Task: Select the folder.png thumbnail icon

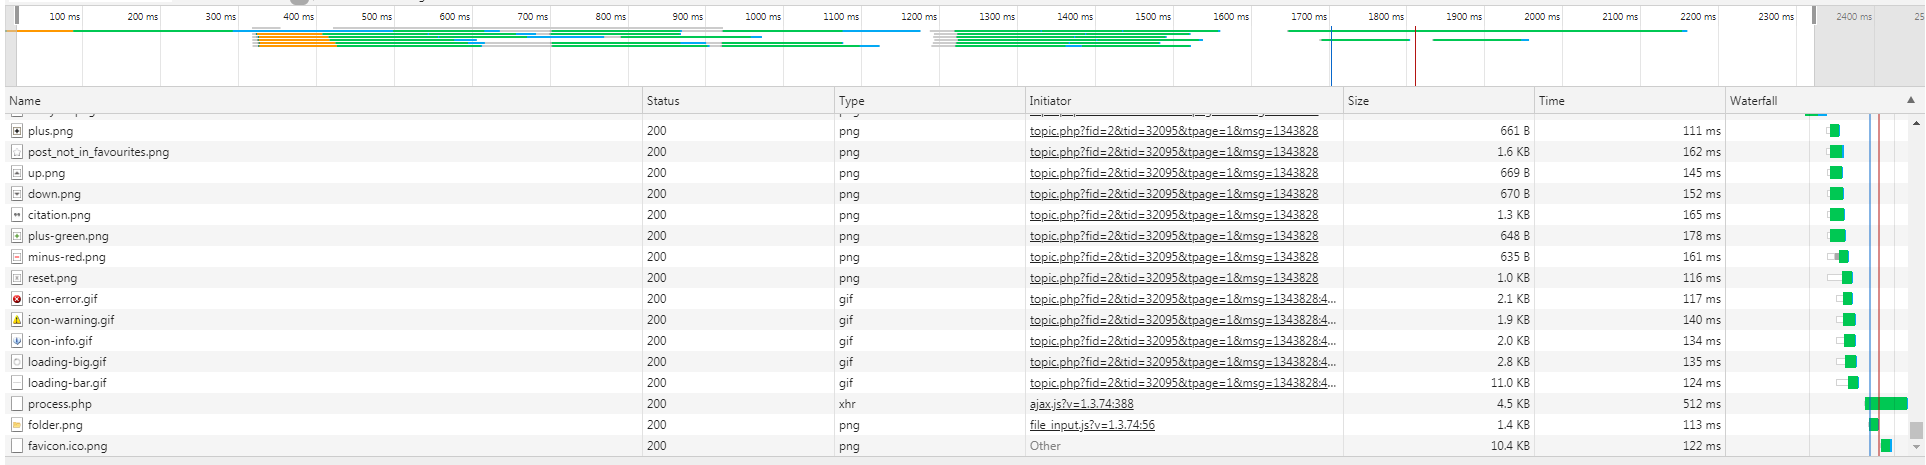Action: coord(17,425)
